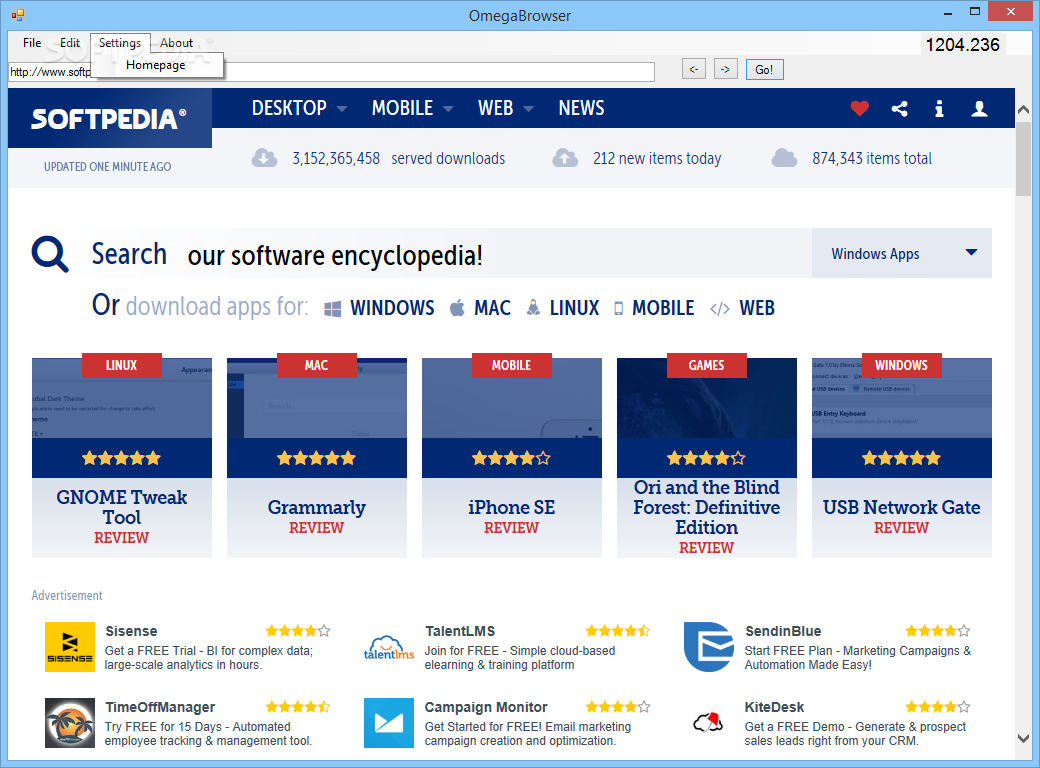The height and width of the screenshot is (768, 1040).
Task: Click the Grammarly REVIEW link
Action: pos(316,528)
